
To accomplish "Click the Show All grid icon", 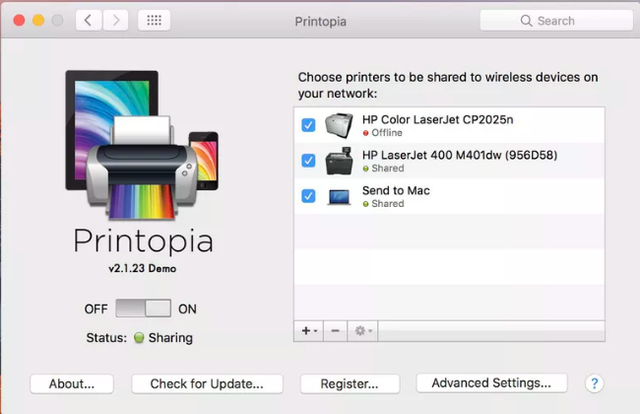I will click(153, 20).
